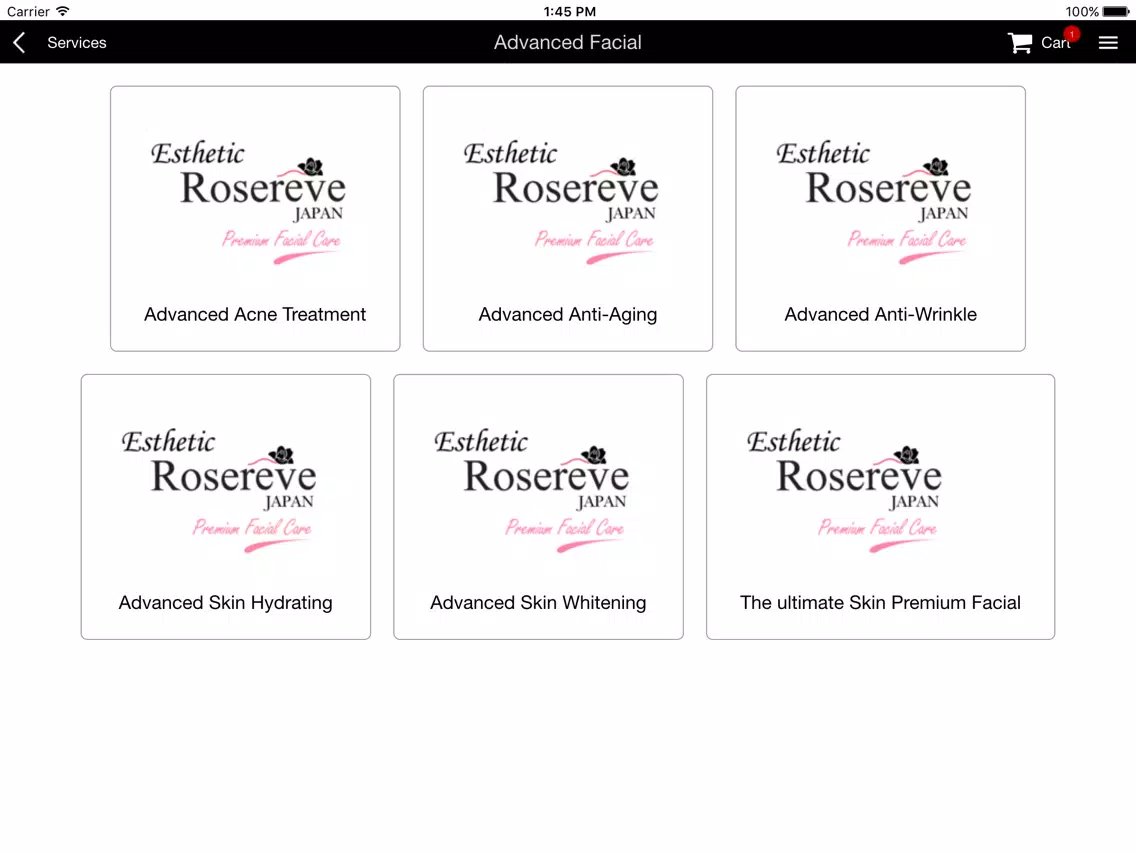The image size is (1136, 852).
Task: Open Advanced Anti-Aging logo thumbnail
Action: [x=561, y=201]
